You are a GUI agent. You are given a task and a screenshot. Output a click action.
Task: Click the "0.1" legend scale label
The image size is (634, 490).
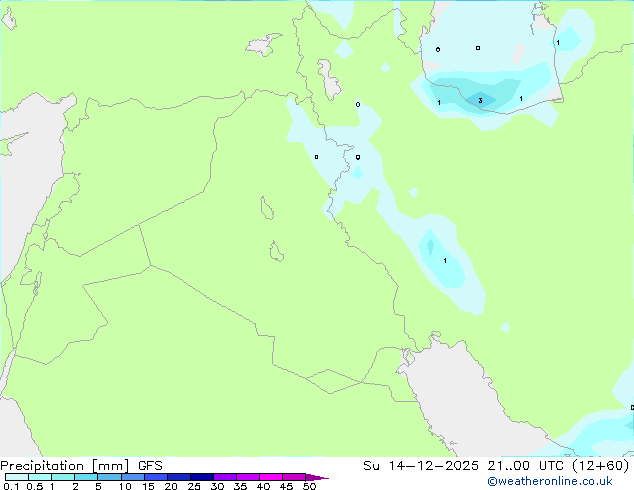11,486
